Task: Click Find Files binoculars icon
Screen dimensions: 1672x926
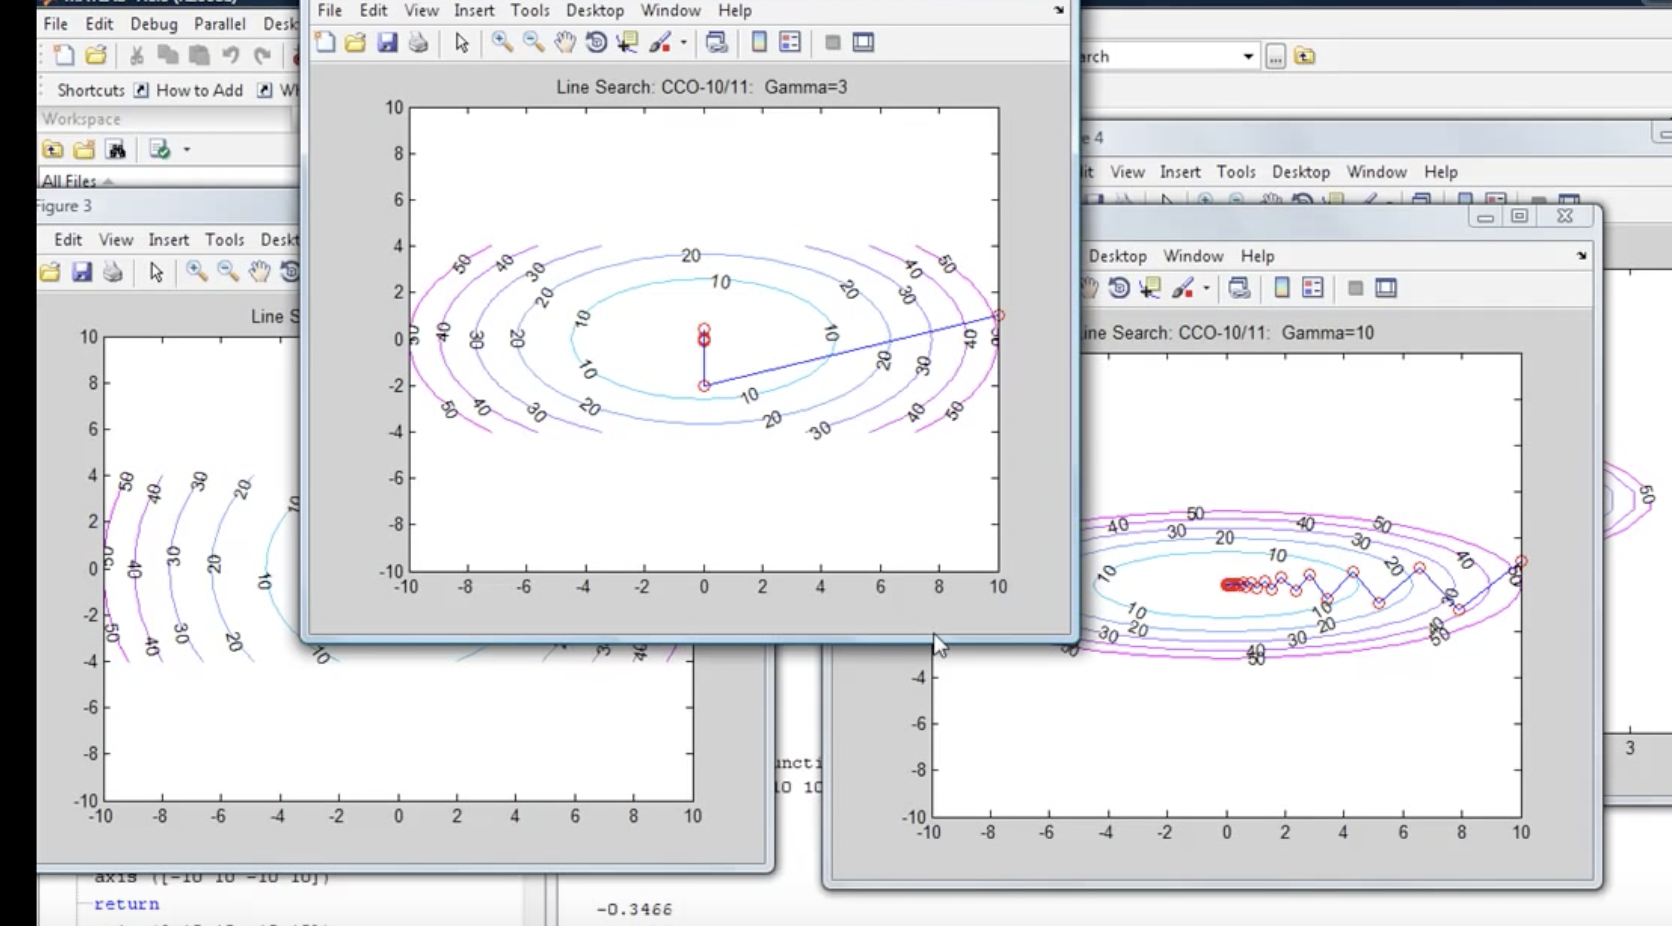Action: [116, 150]
